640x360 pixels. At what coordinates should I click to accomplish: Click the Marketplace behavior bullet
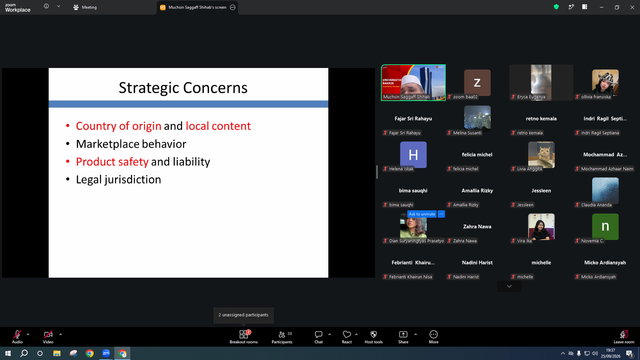click(131, 144)
